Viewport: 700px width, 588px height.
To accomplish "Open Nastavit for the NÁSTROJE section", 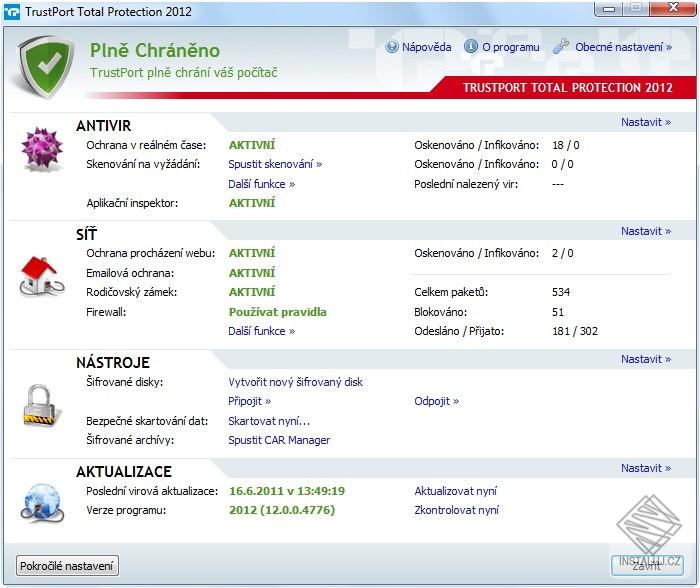I will (x=646, y=359).
